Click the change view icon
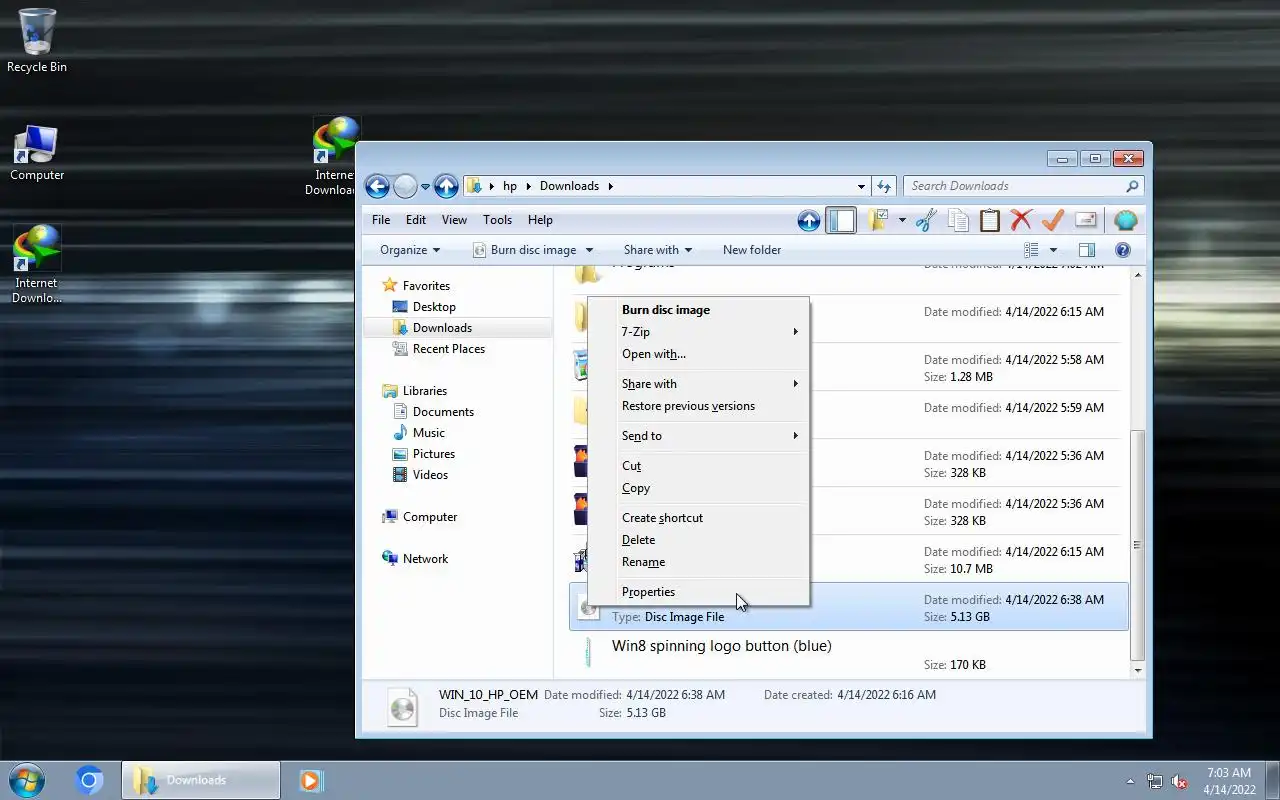The height and width of the screenshot is (800, 1280). coord(1031,250)
